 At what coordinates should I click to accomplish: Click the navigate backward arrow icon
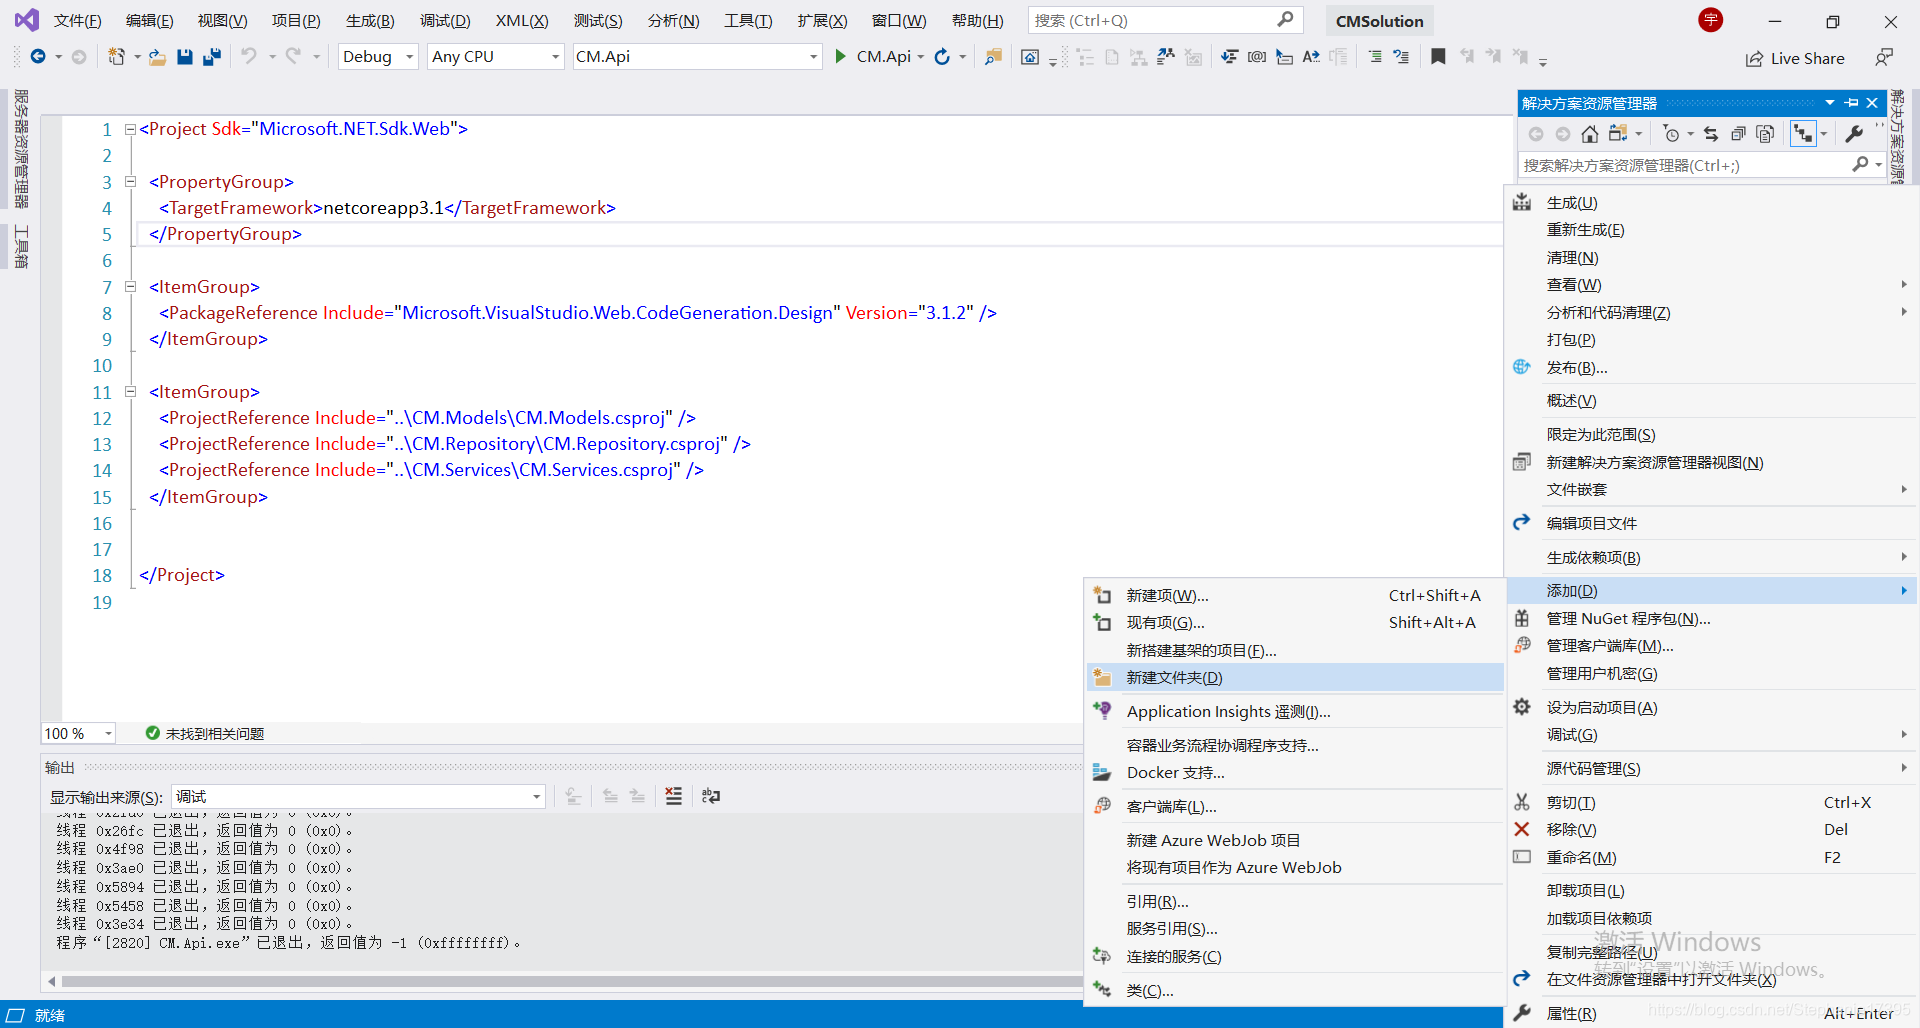pos(38,57)
